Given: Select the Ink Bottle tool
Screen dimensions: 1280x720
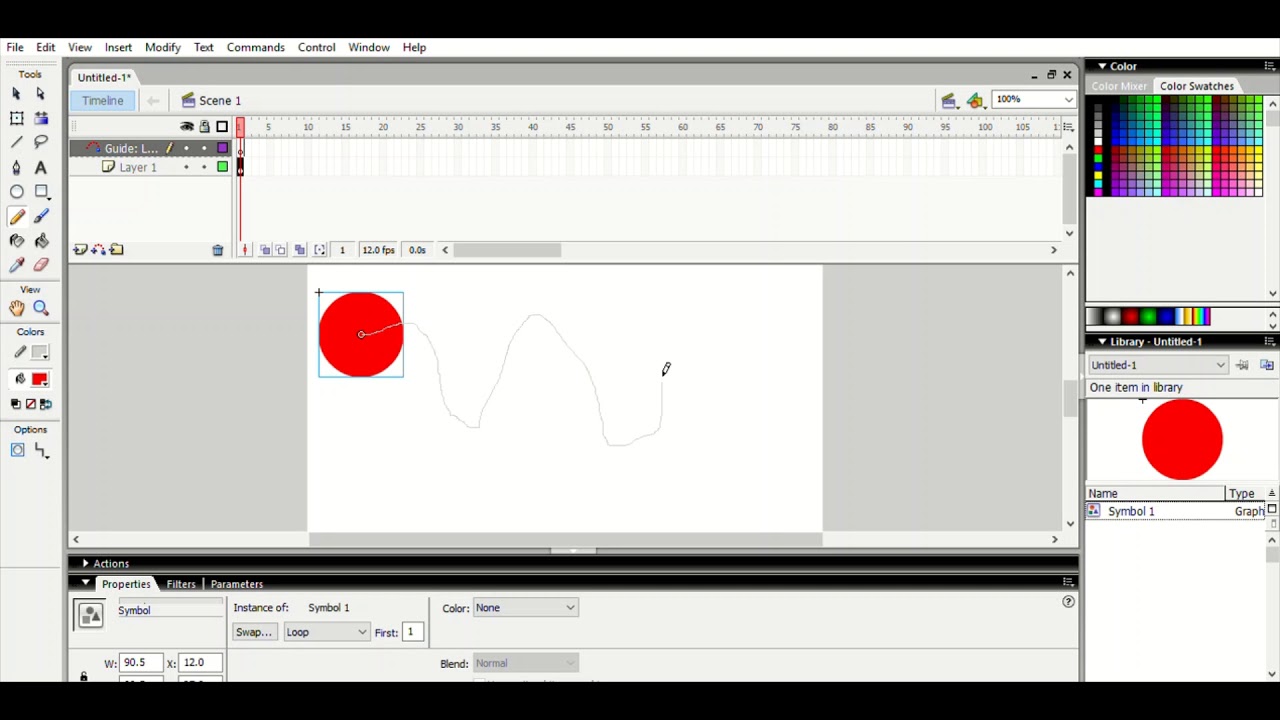Looking at the screenshot, I should coord(16,241).
